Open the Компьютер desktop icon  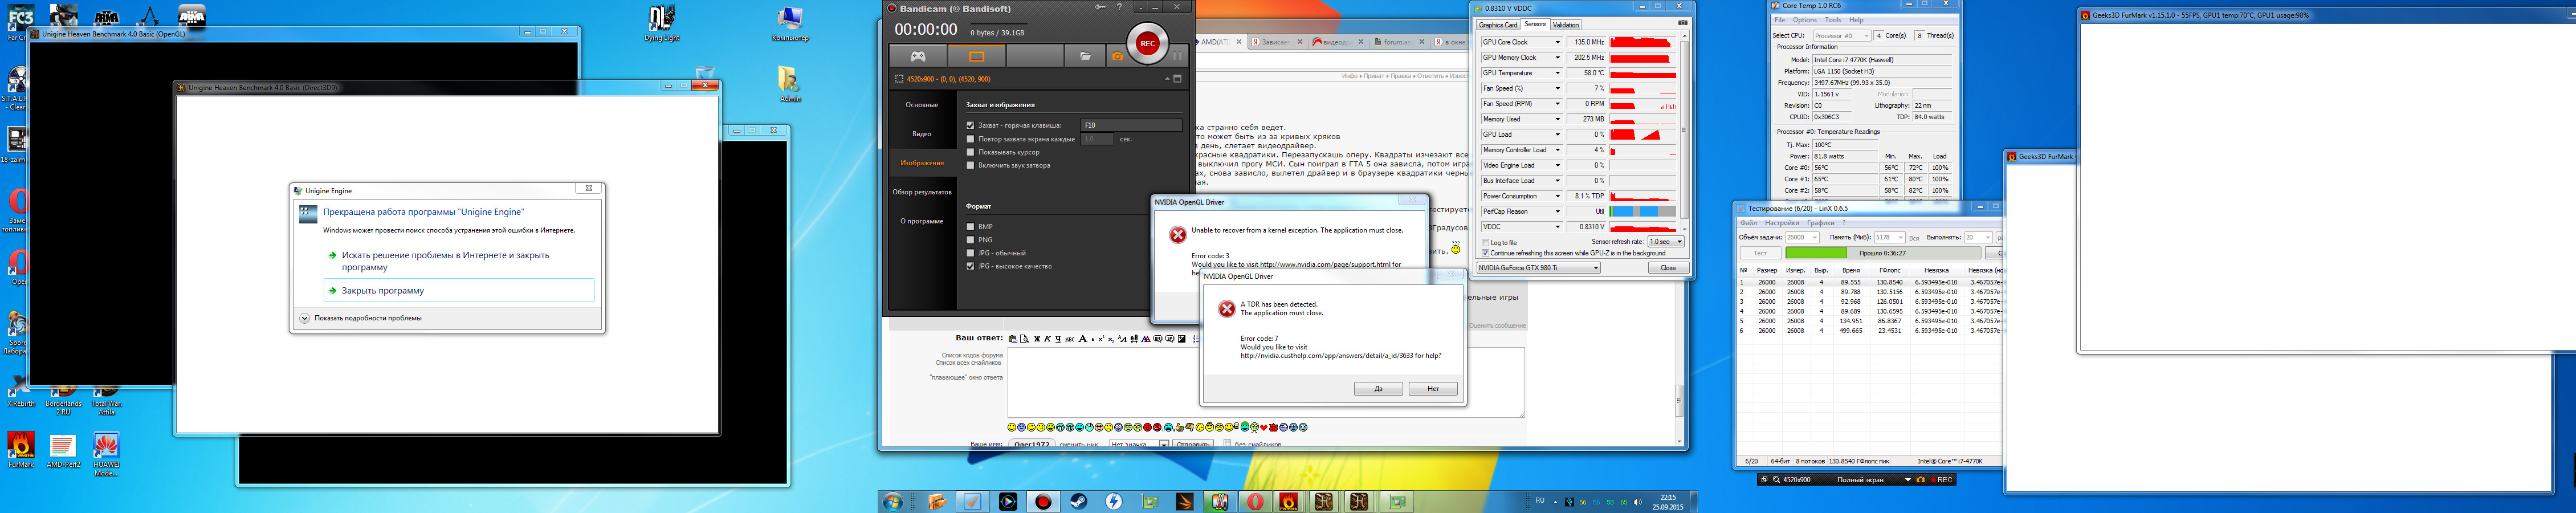pyautogui.click(x=790, y=24)
